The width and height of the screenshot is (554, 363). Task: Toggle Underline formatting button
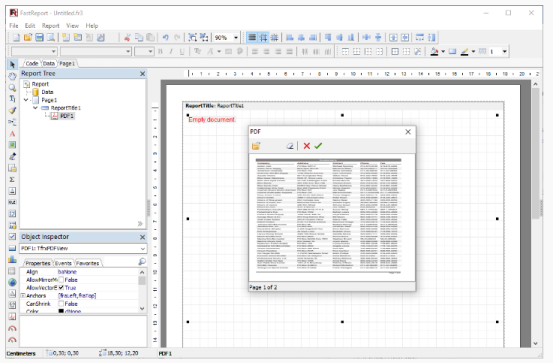[x=182, y=52]
